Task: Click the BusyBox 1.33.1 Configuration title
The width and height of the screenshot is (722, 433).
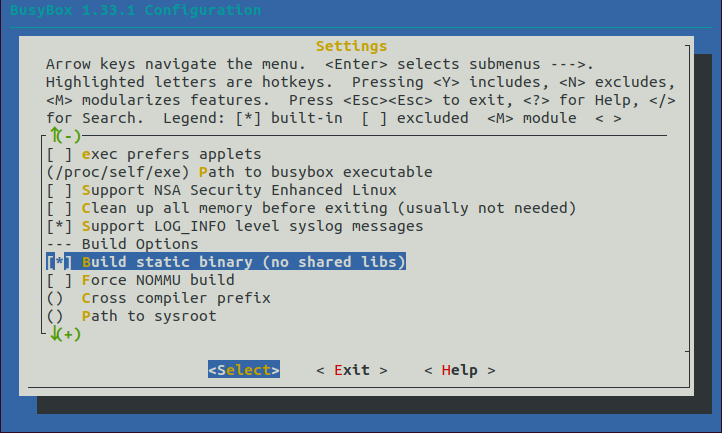Action: tap(136, 10)
